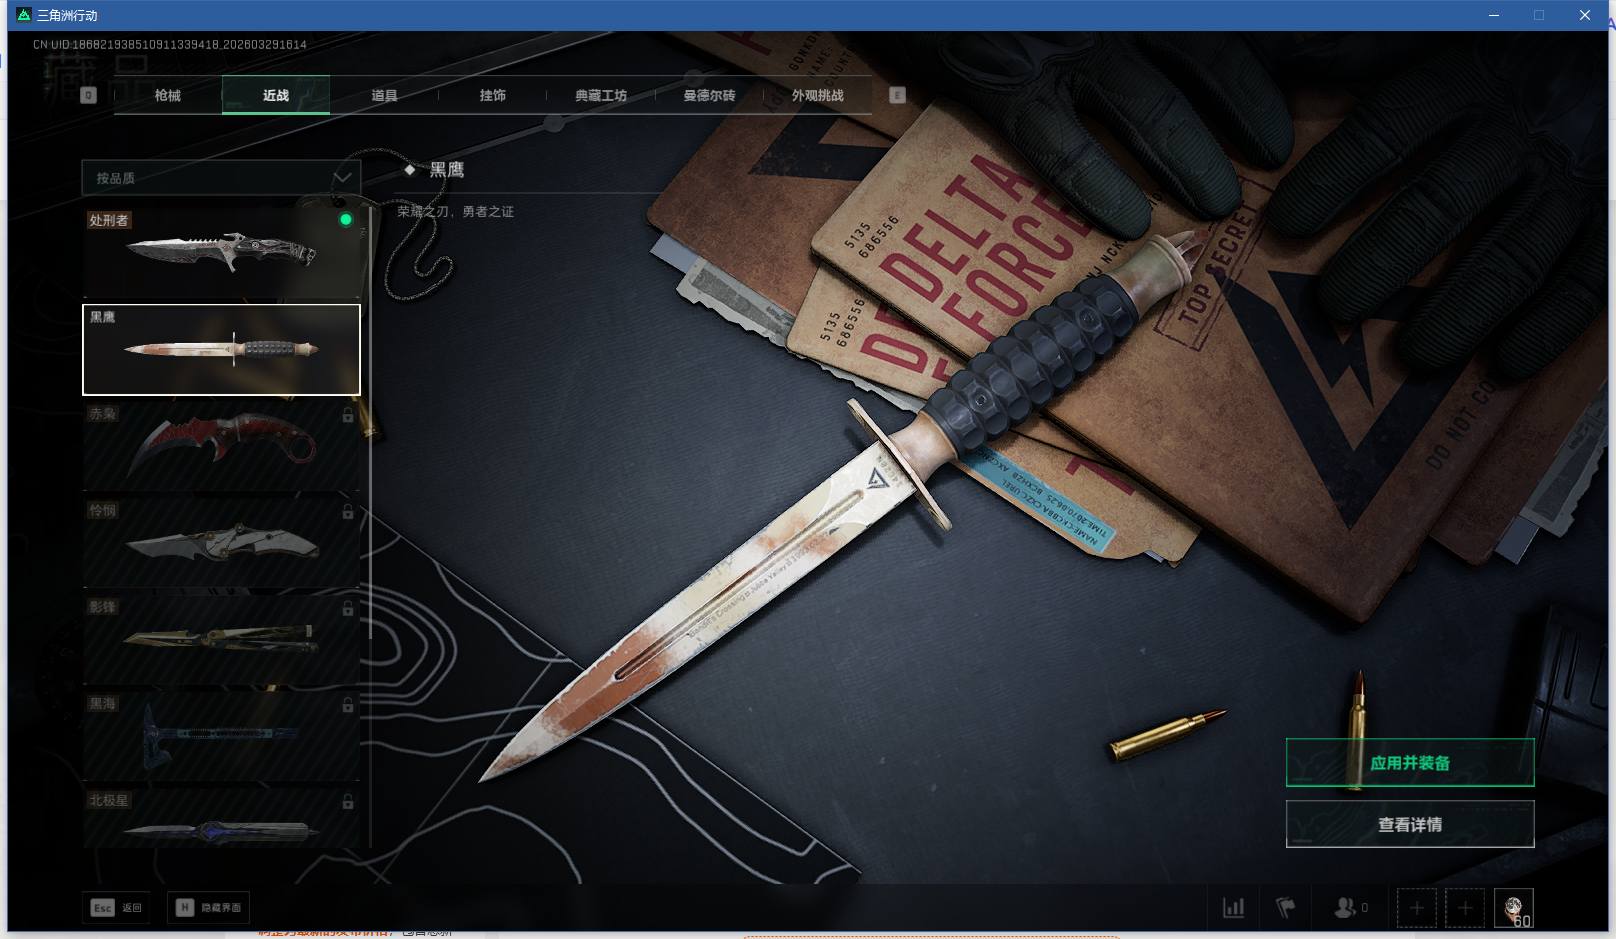
Task: Click the H 隐藏界面 button
Action: (208, 908)
